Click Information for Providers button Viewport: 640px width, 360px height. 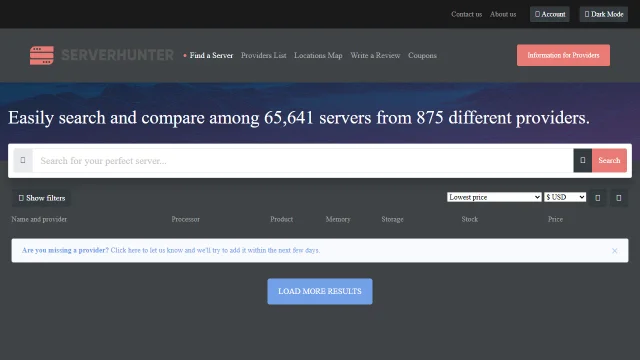pos(563,55)
